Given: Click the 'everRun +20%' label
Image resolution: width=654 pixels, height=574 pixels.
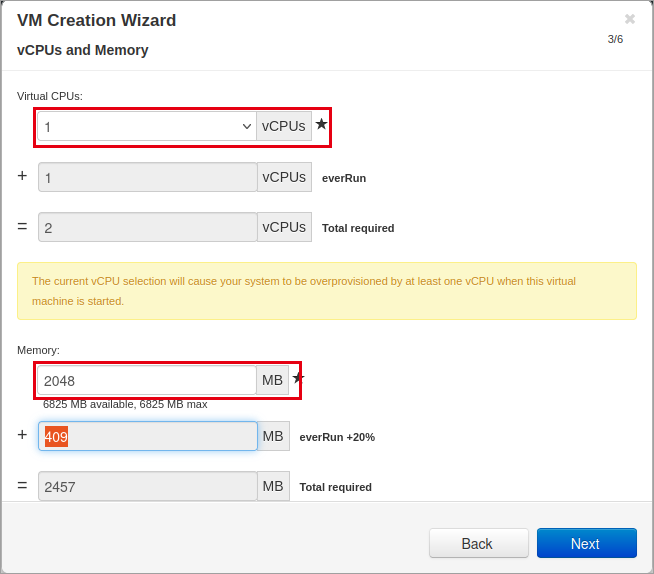Looking at the screenshot, I should pyautogui.click(x=337, y=437).
